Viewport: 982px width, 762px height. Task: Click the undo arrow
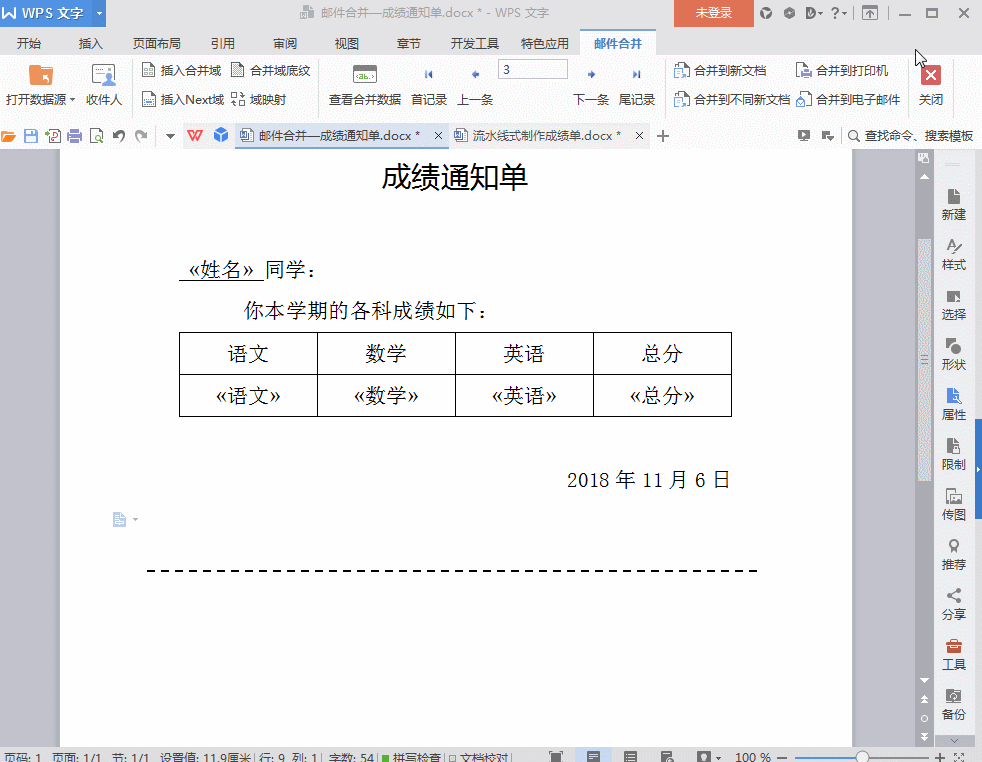coord(119,135)
